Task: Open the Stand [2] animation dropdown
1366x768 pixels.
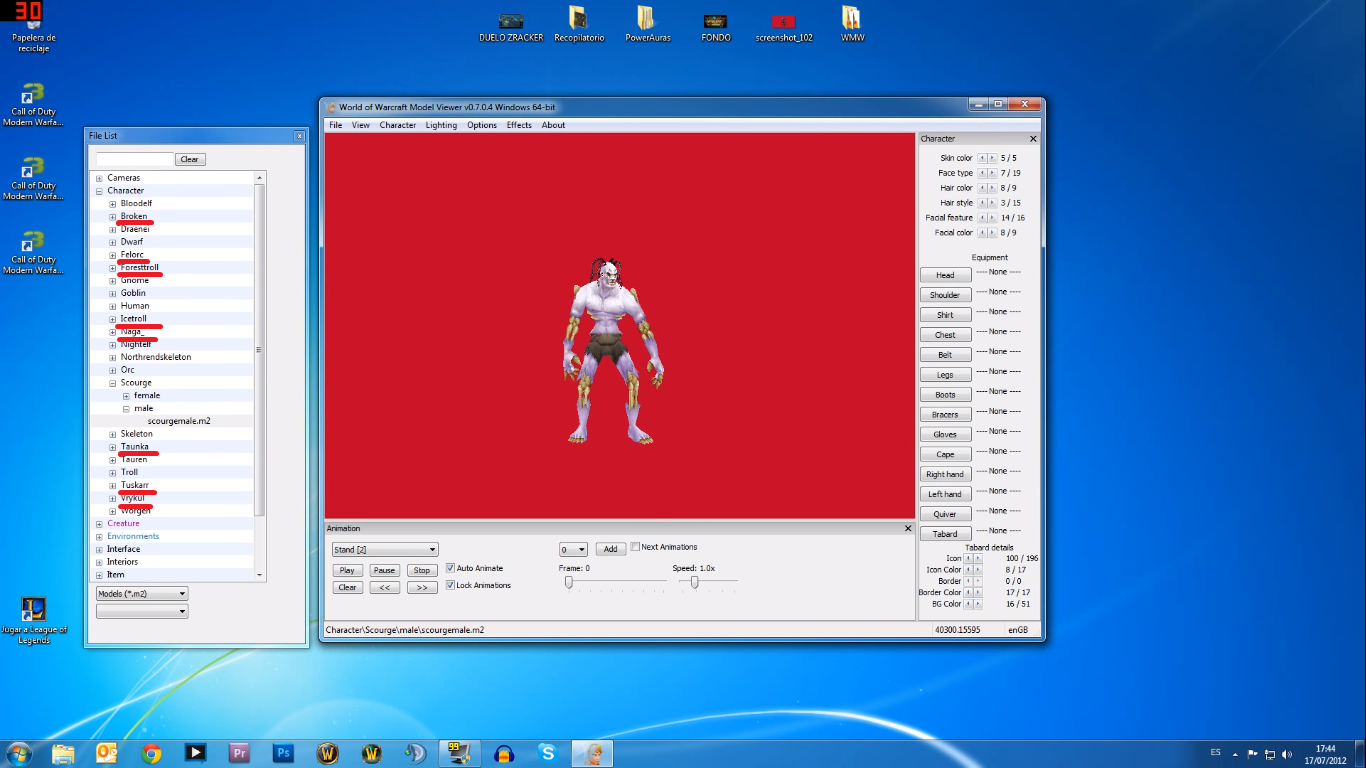Action: (x=385, y=549)
